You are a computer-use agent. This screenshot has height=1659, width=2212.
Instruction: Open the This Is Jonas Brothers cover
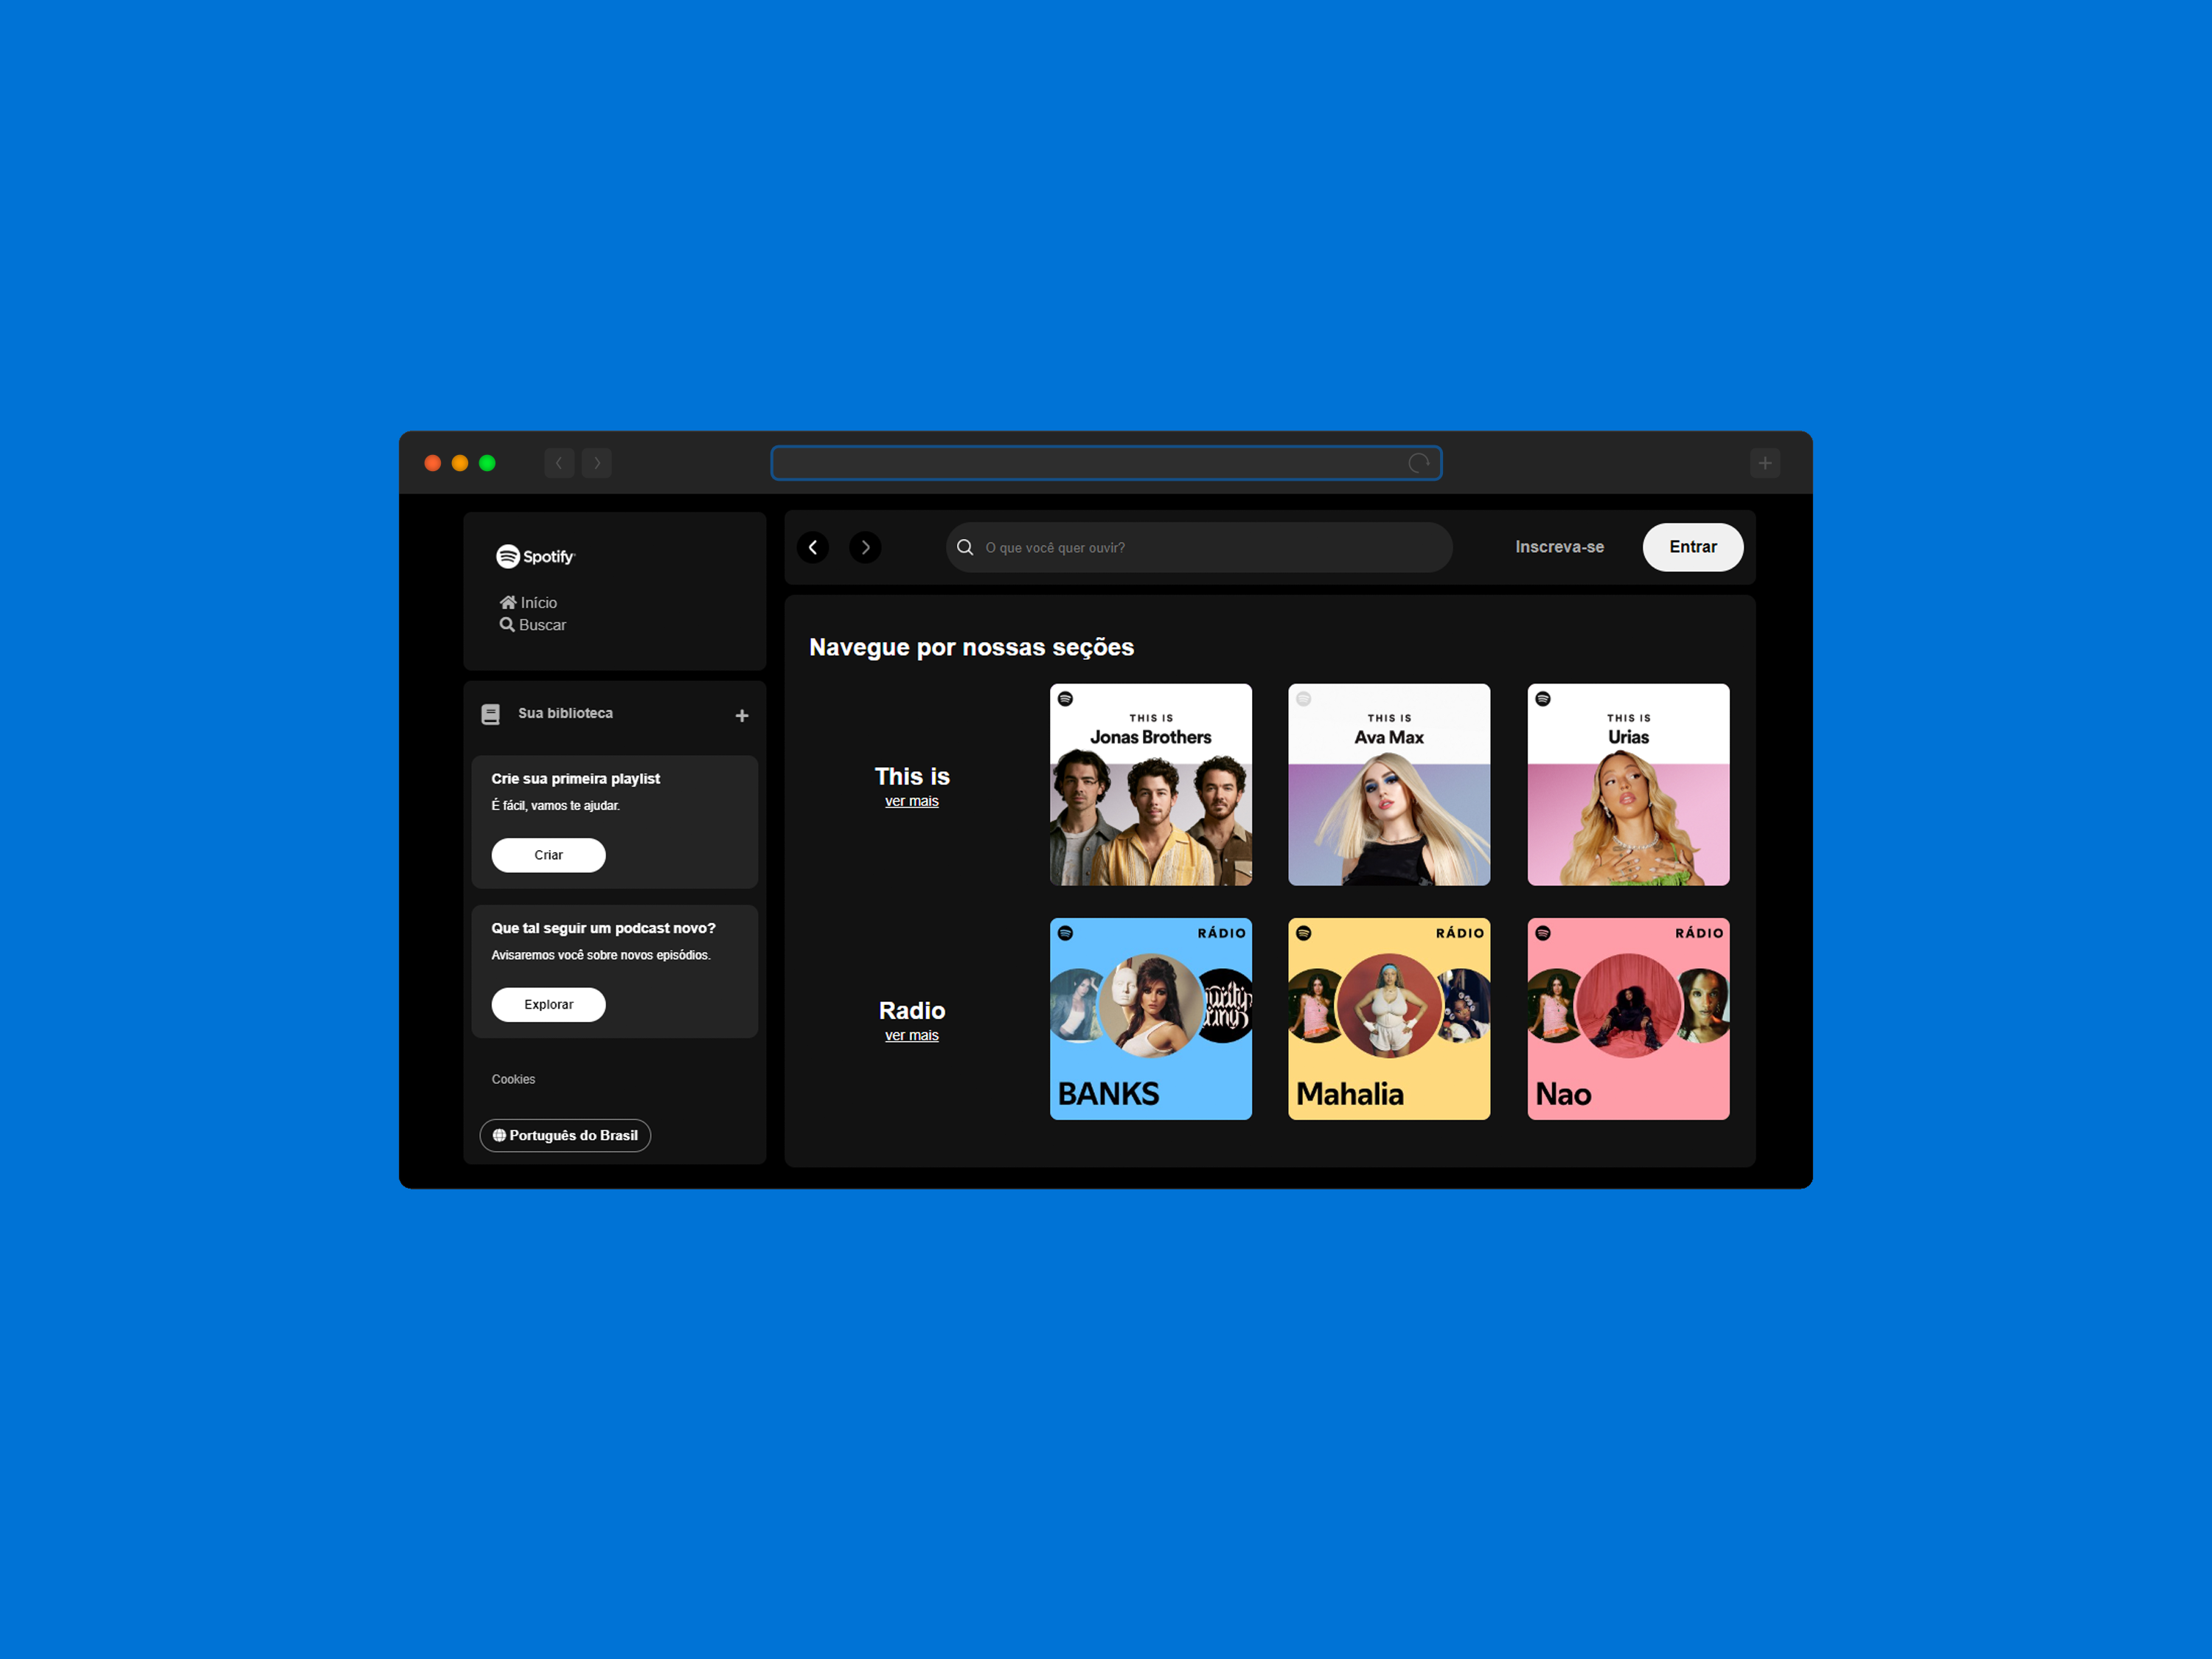(x=1151, y=785)
